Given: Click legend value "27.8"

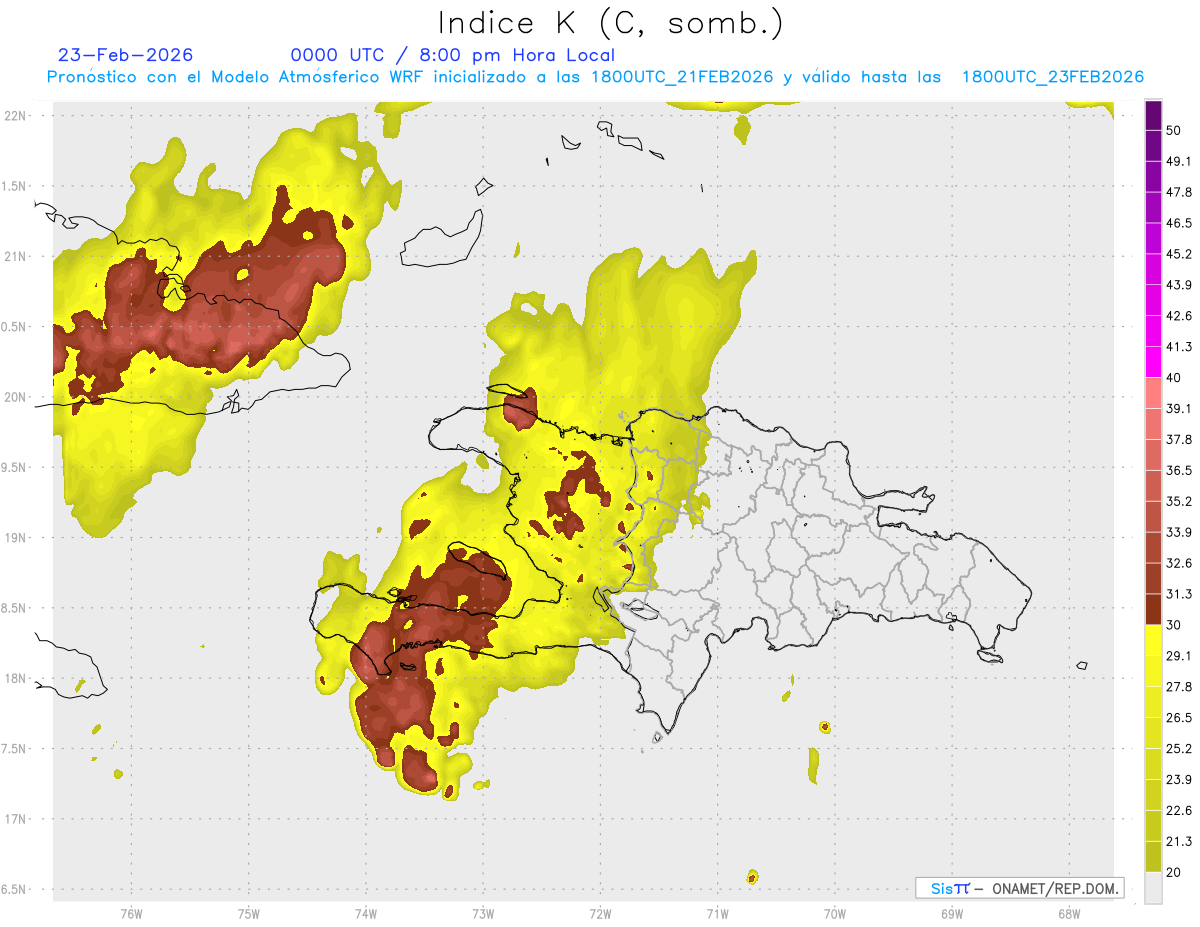Looking at the screenshot, I should (1179, 687).
